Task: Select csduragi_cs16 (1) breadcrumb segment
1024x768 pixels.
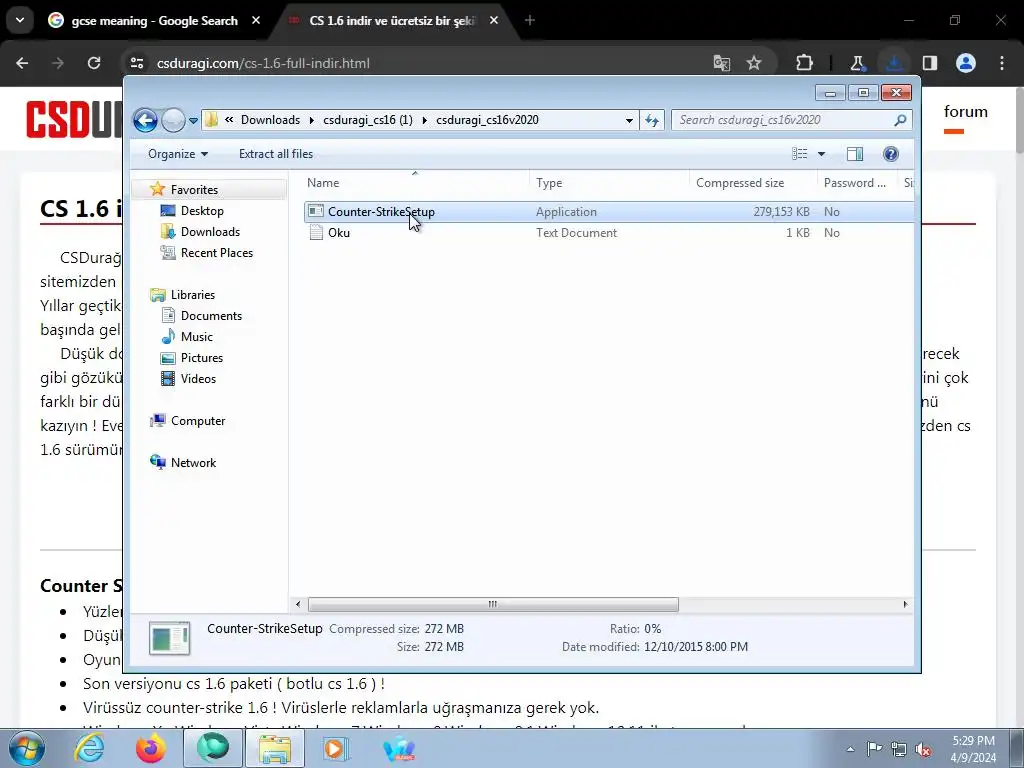Action: click(368, 120)
